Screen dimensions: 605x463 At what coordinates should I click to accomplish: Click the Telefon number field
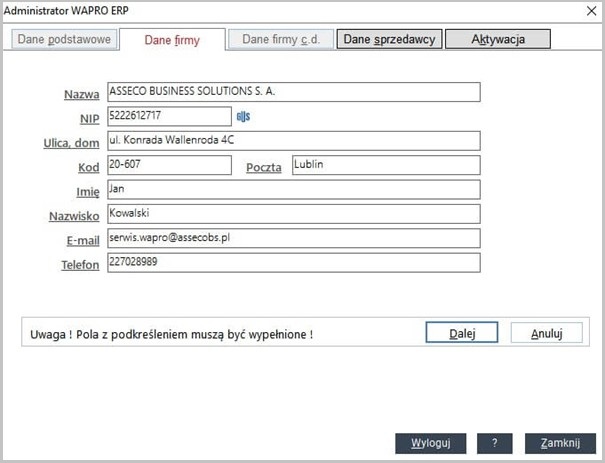click(293, 263)
